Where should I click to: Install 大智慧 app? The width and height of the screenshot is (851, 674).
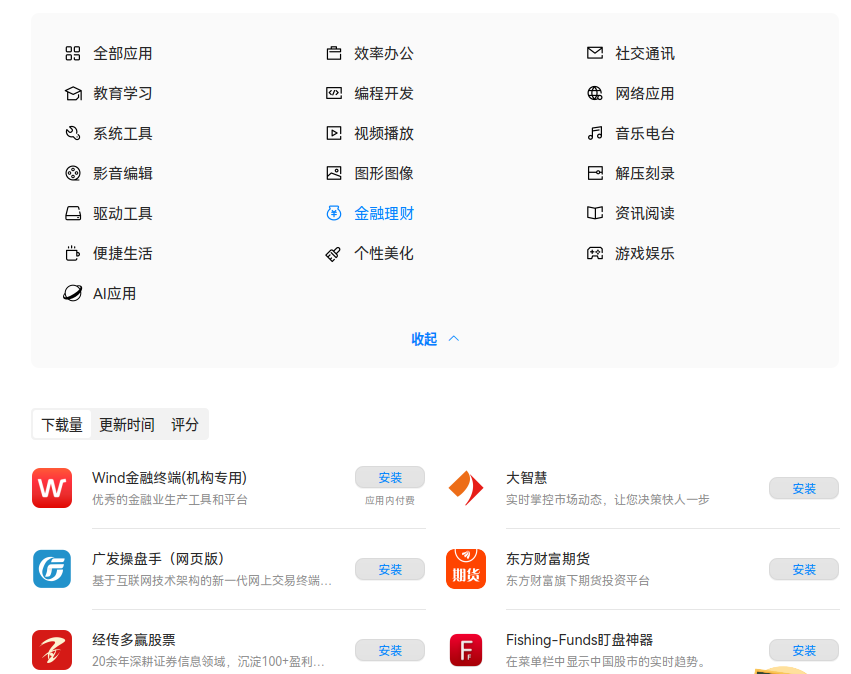point(804,488)
